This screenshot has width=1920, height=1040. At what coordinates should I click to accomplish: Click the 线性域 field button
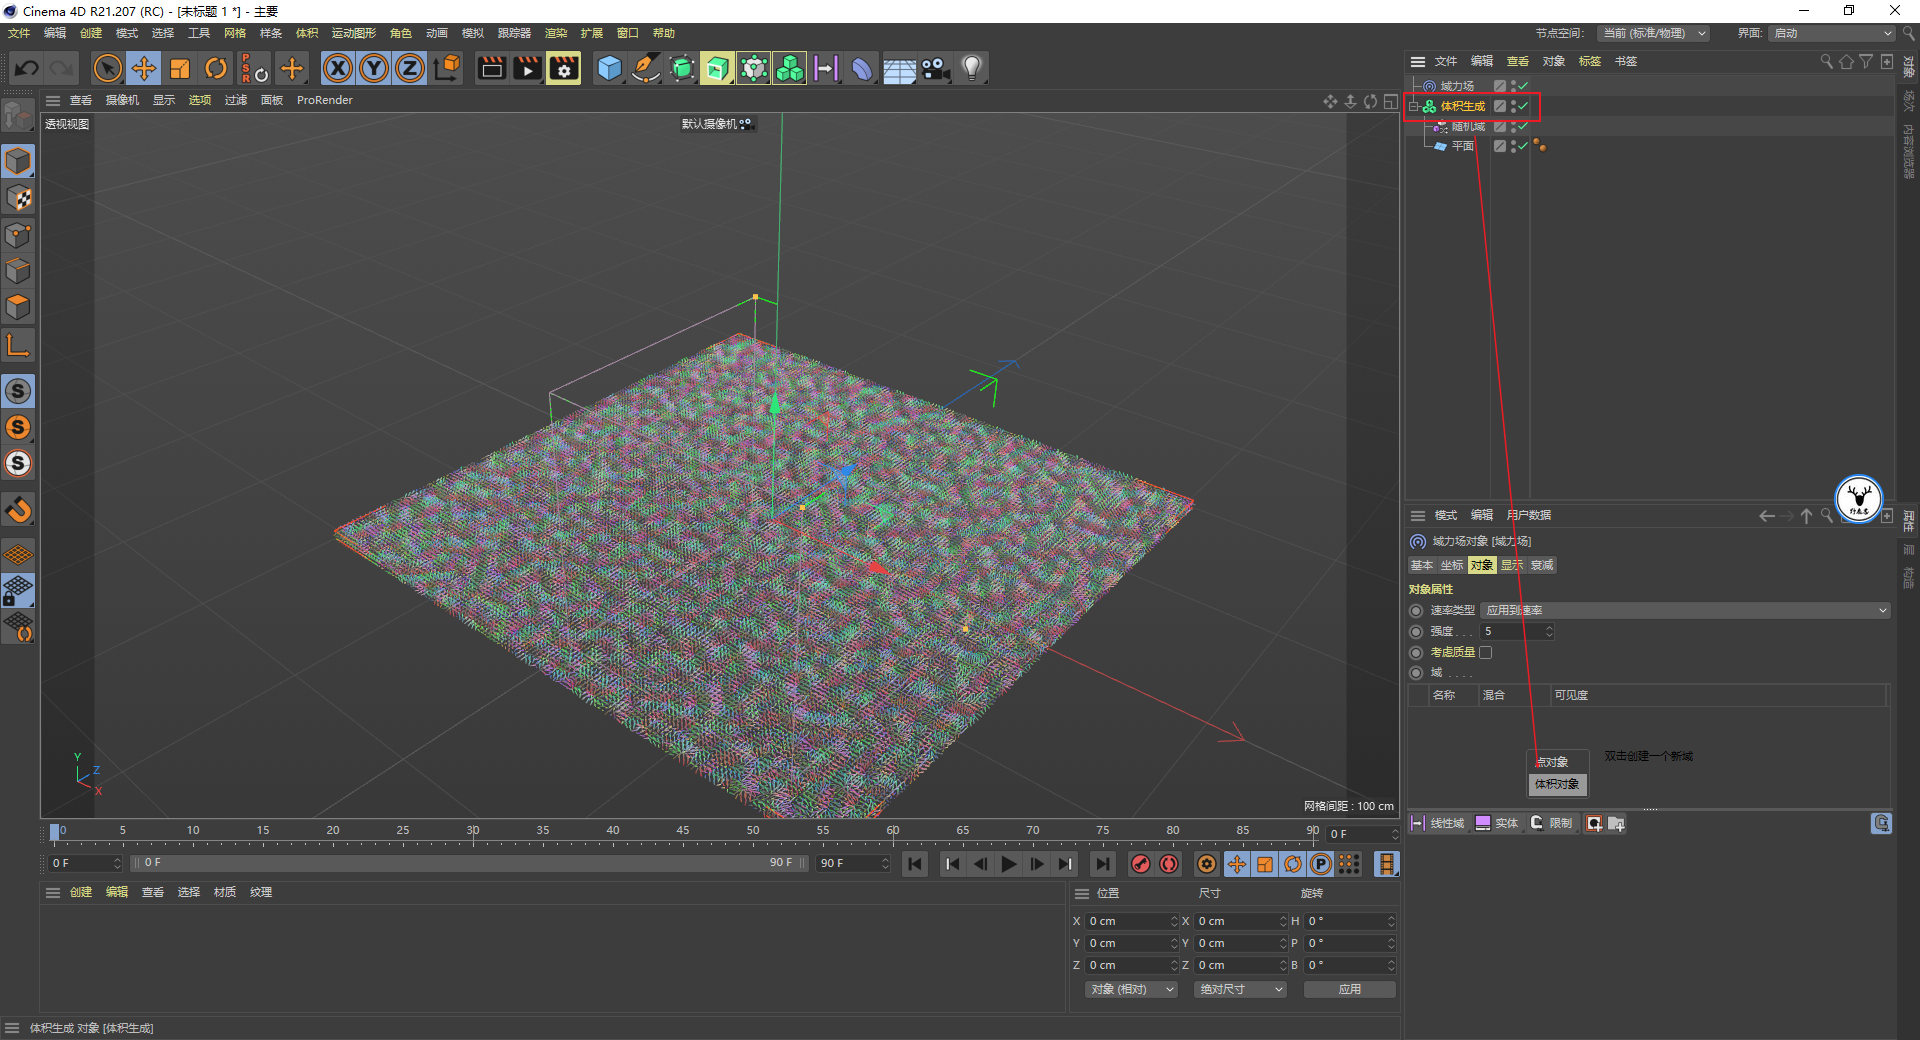1438,823
